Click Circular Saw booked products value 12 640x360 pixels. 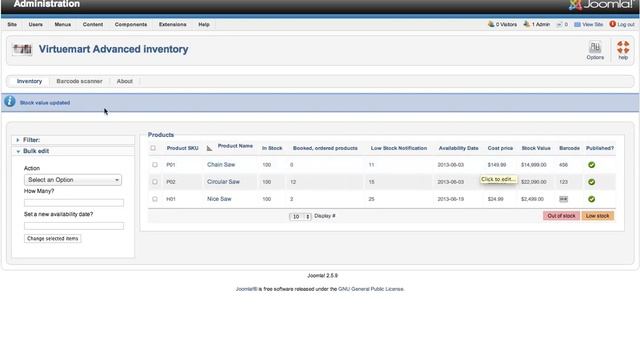[x=293, y=182]
